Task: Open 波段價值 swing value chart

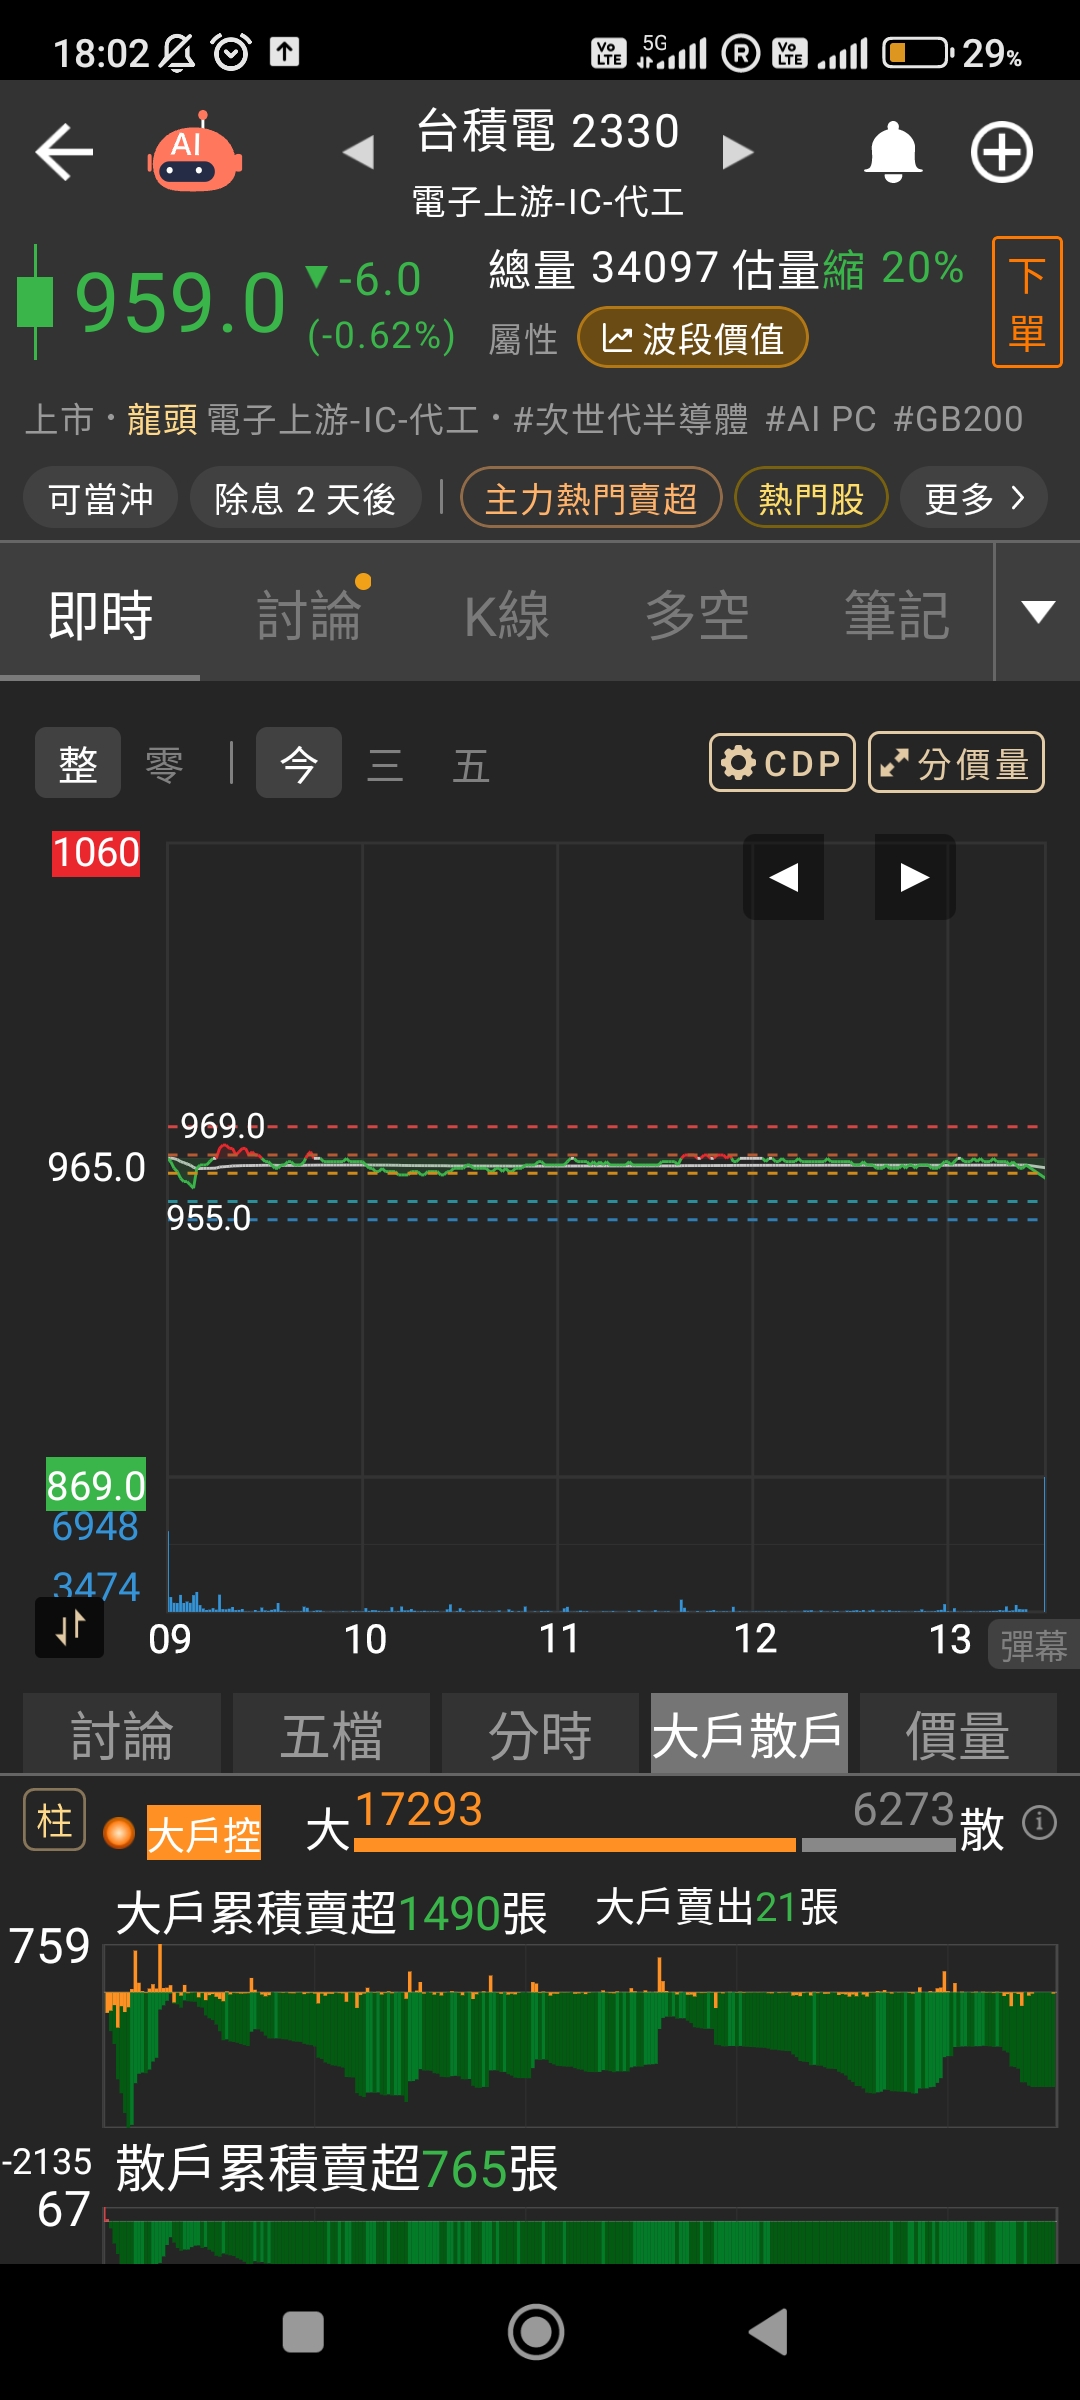Action: coord(692,338)
